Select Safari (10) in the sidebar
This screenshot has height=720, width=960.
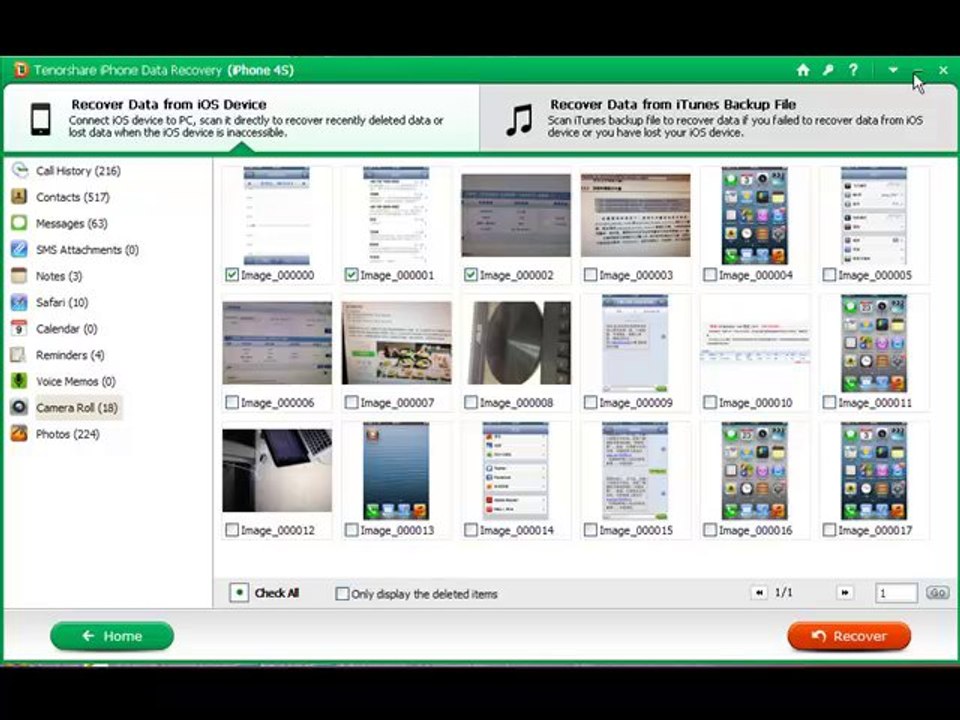(62, 302)
